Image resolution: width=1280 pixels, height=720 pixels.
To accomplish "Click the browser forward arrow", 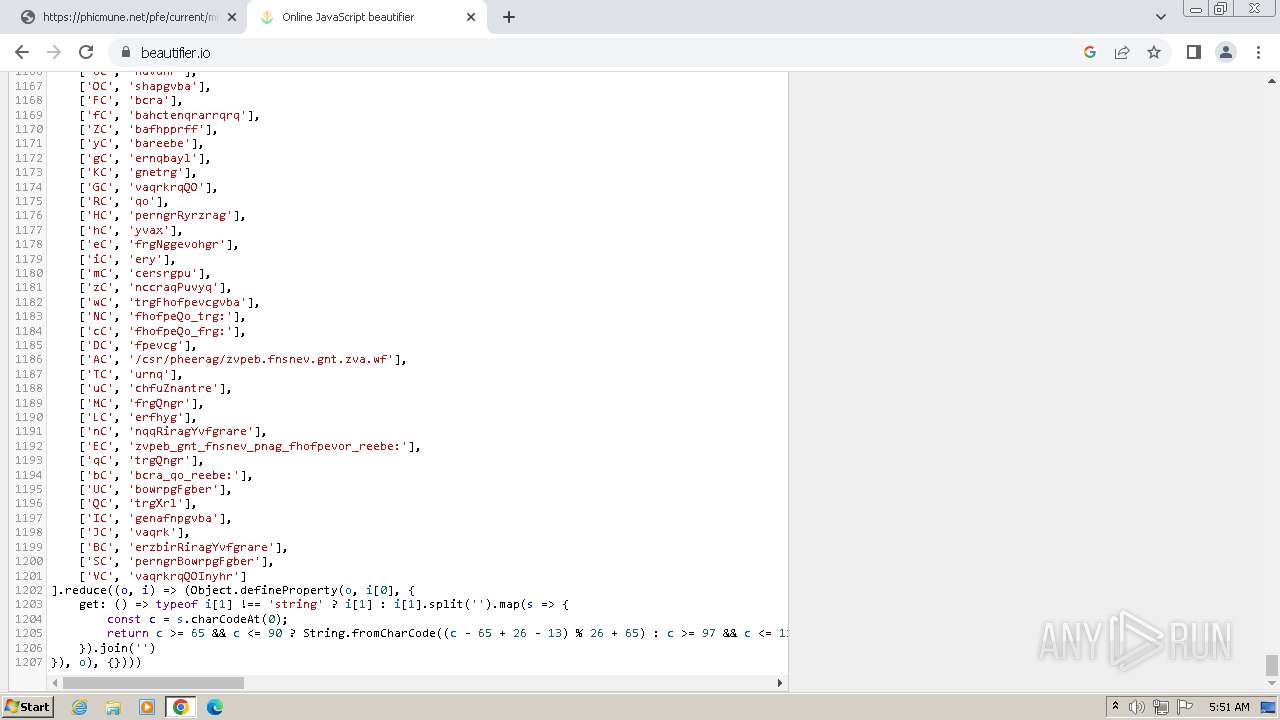I will pos(54,52).
